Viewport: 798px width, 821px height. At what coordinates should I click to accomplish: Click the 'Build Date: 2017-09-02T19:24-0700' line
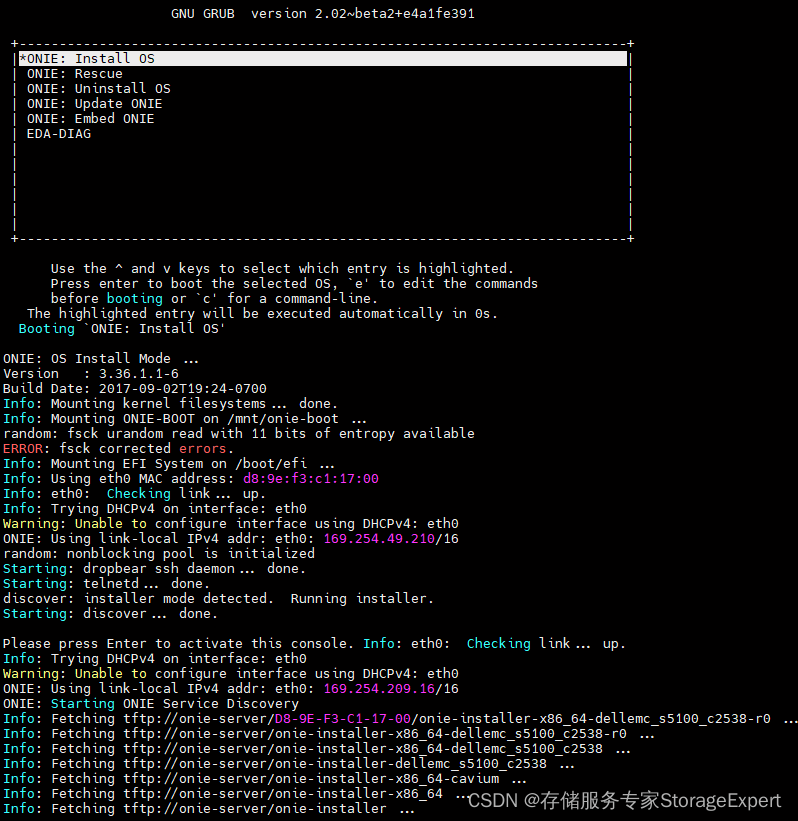(135, 389)
